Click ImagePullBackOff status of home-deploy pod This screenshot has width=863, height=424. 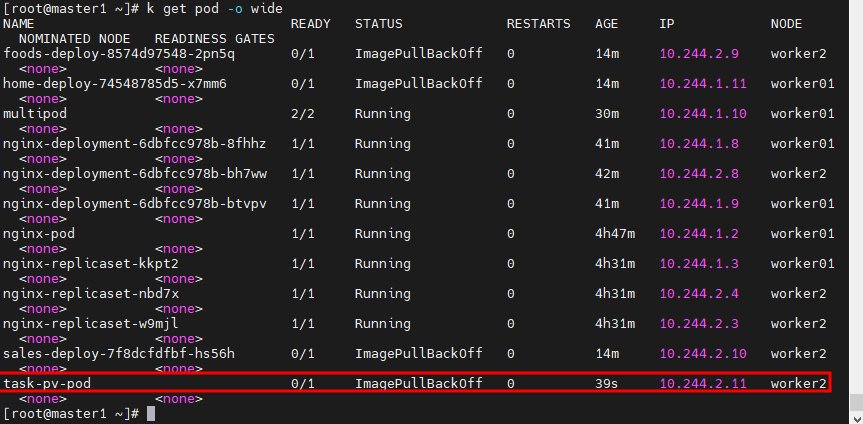[419, 84]
